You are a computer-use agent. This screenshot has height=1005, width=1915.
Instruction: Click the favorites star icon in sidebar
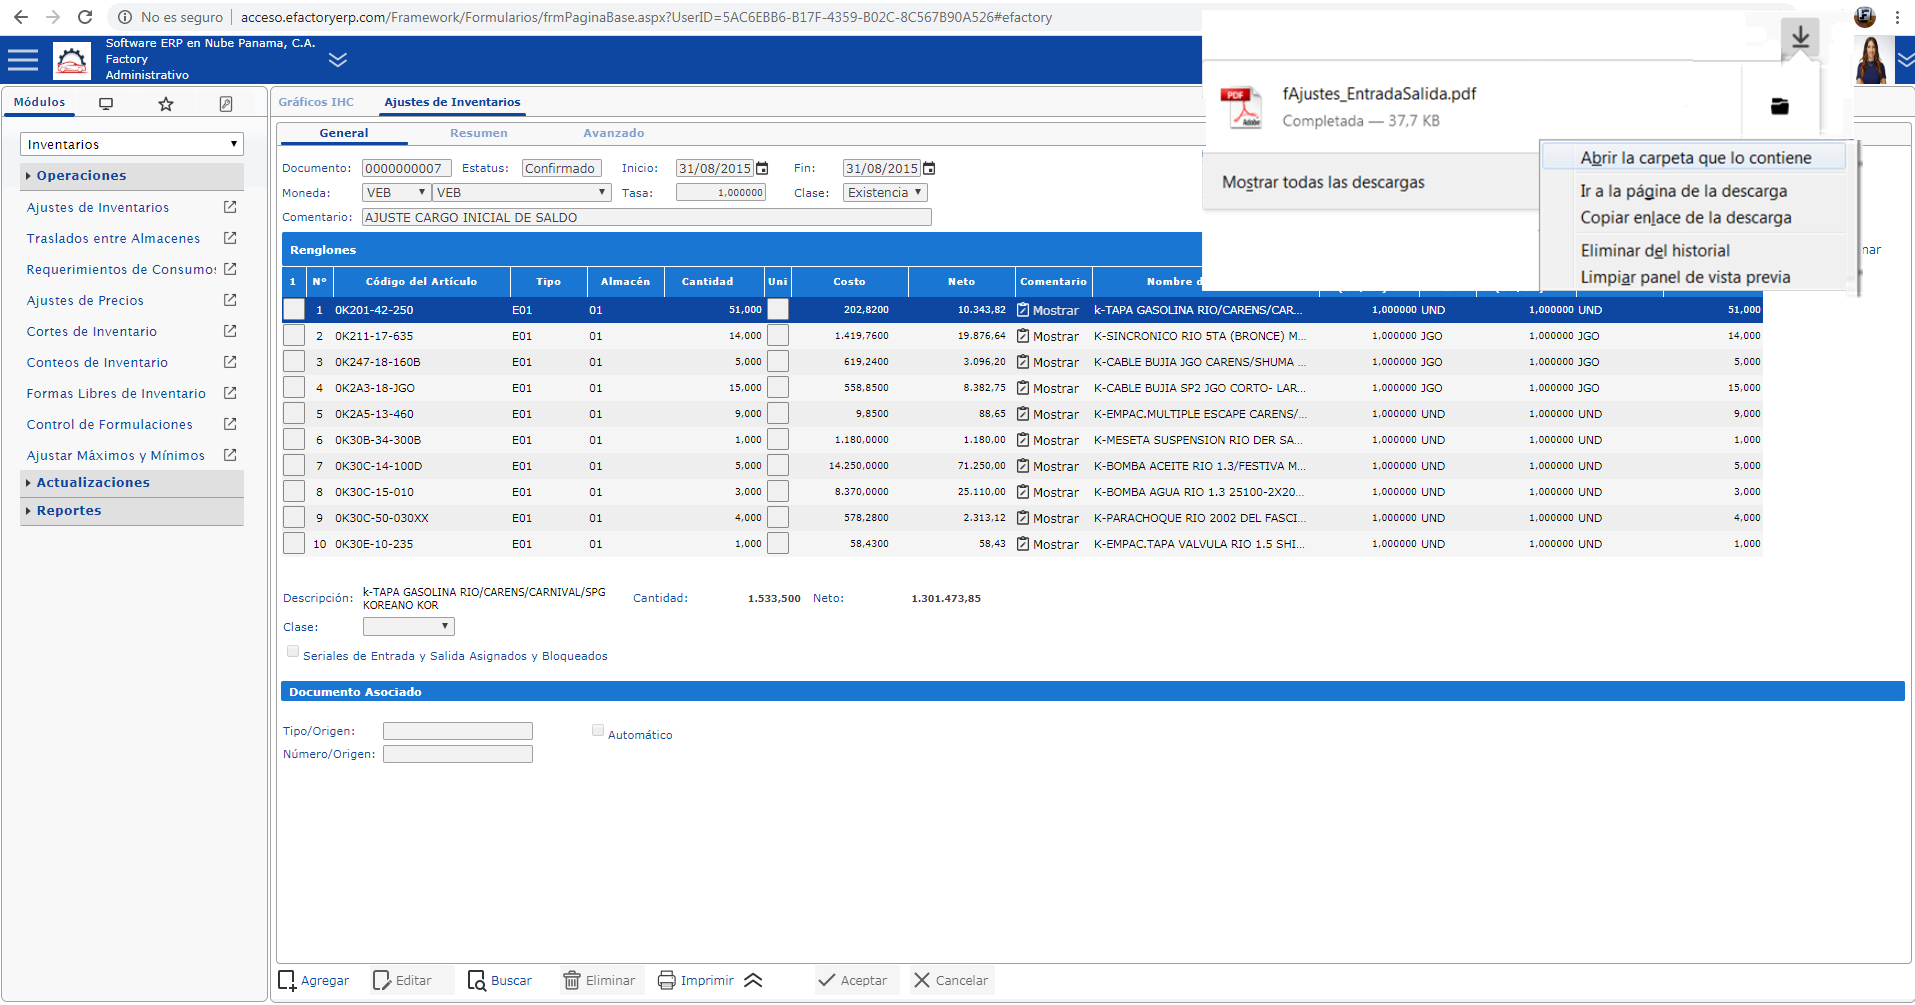[166, 104]
